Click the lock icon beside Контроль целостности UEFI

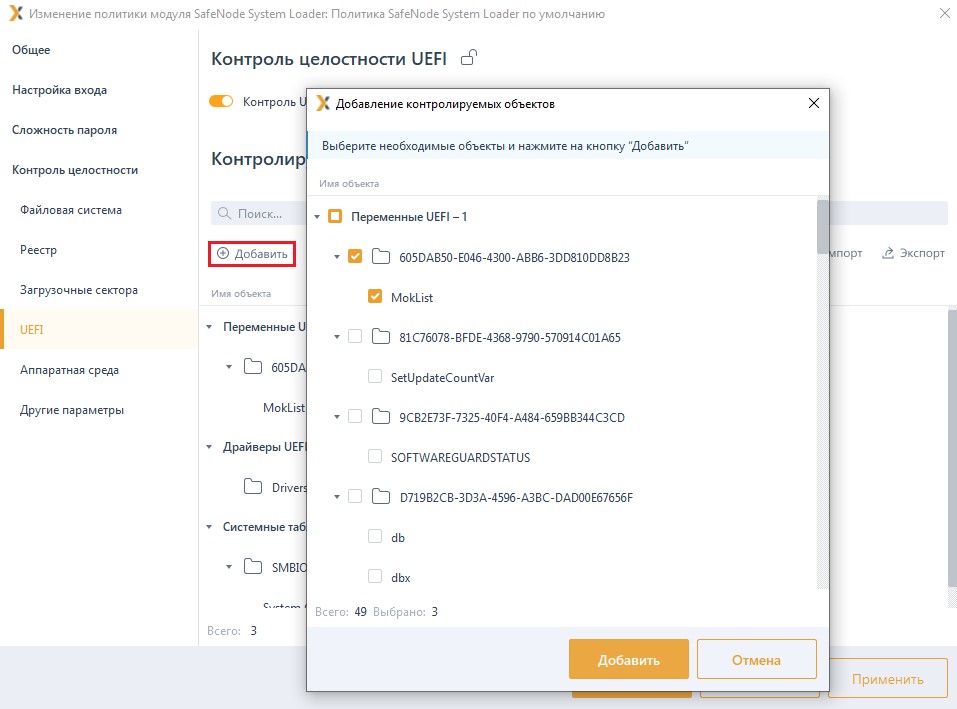(x=469, y=58)
